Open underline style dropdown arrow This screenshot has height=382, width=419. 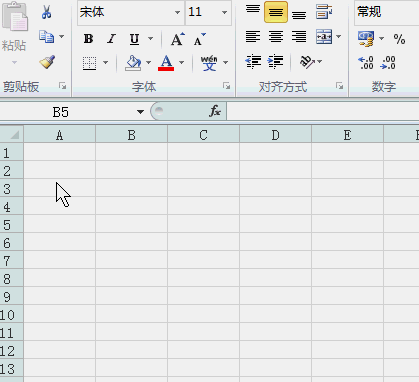(150, 39)
